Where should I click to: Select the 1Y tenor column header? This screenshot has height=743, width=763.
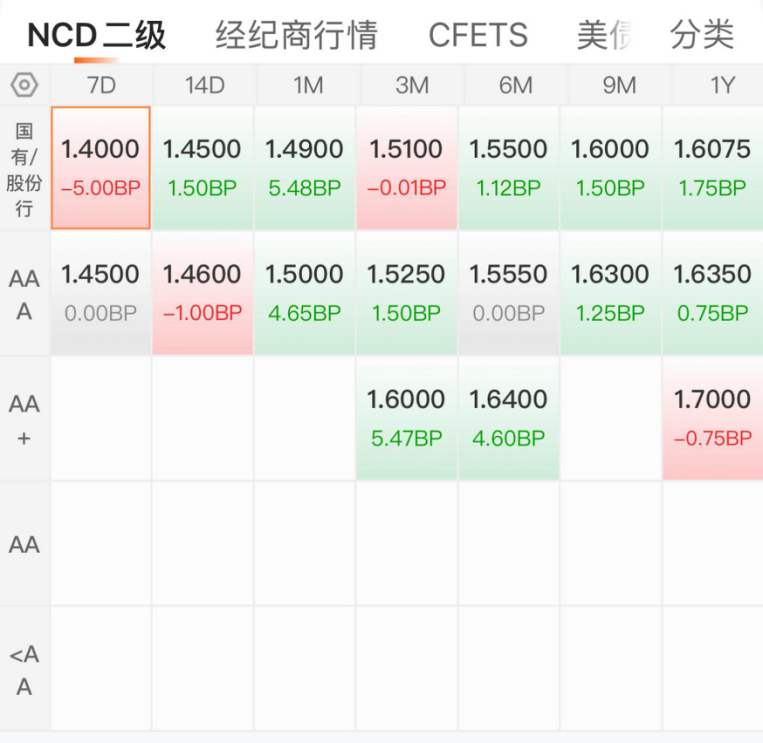pos(722,85)
